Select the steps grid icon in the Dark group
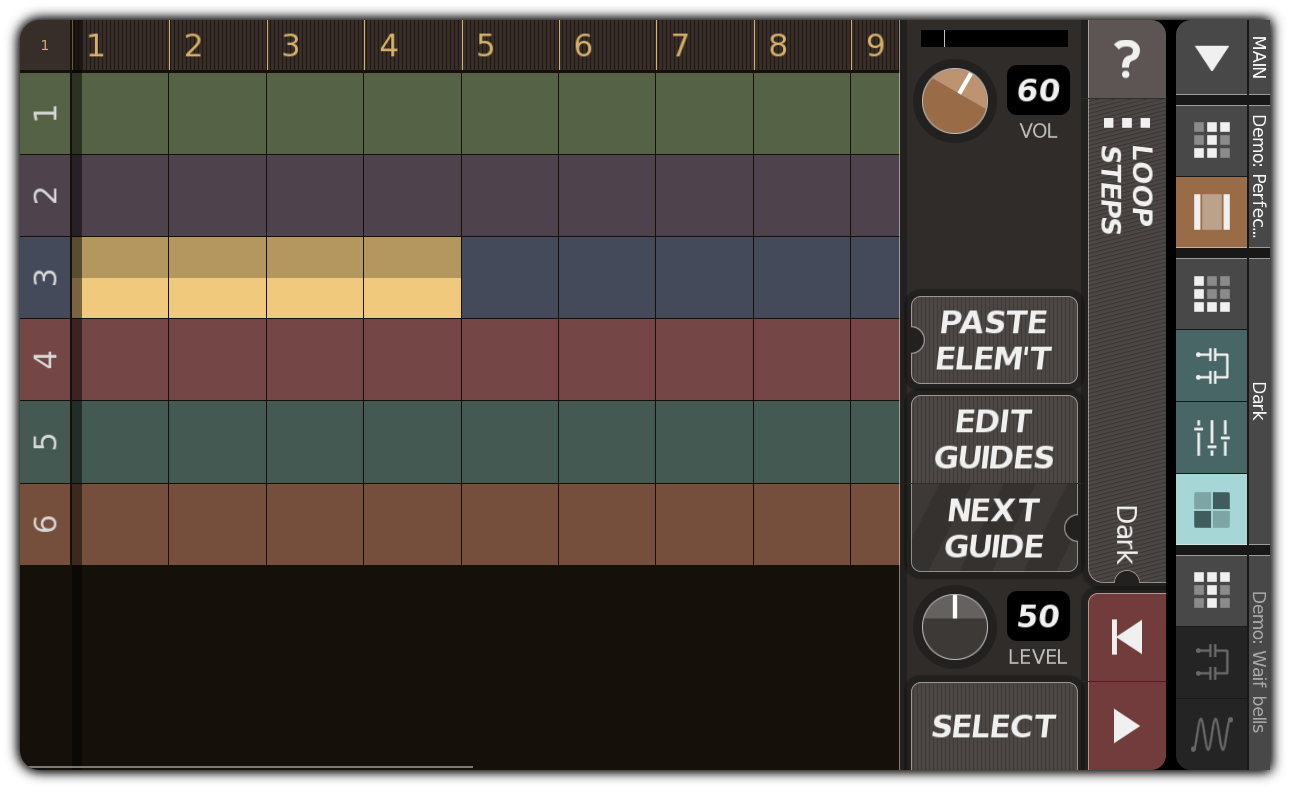The image size is (1290, 790). click(x=1212, y=292)
